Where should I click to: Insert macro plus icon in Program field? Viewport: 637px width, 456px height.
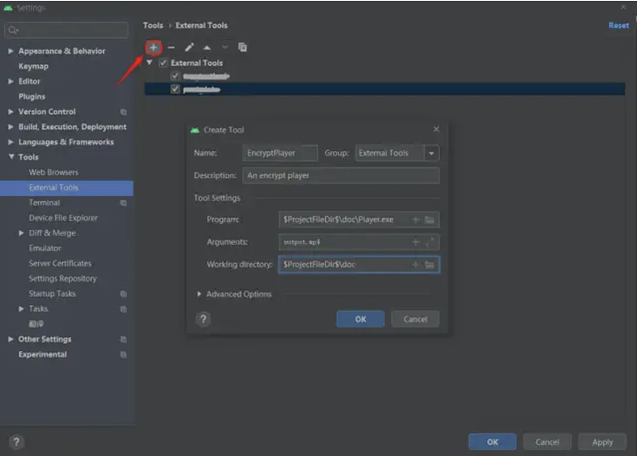(x=416, y=220)
